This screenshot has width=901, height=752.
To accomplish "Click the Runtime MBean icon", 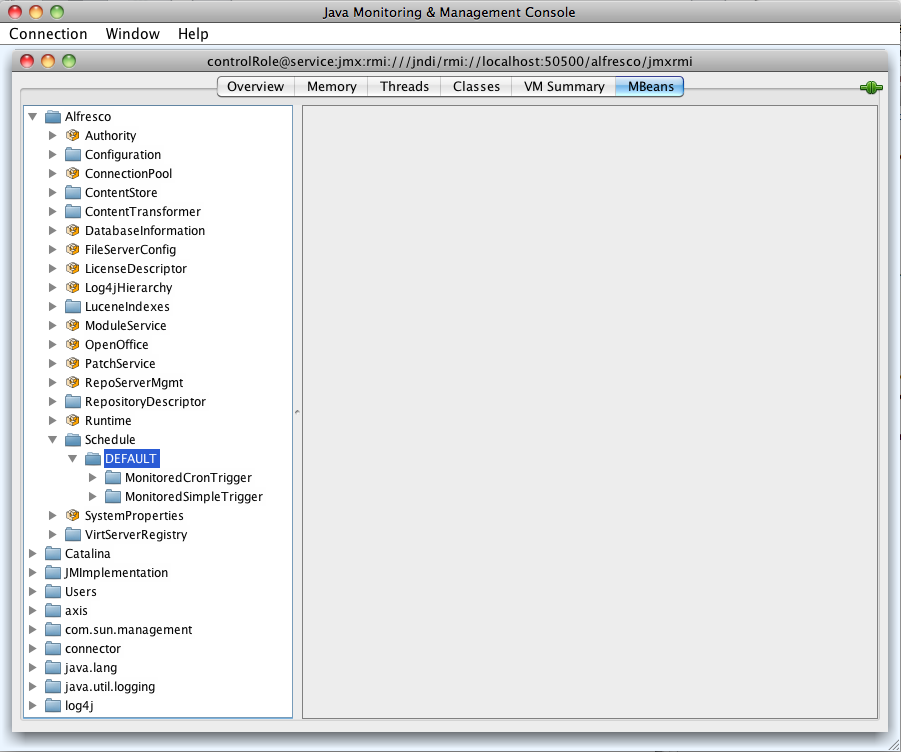I will click(x=72, y=420).
